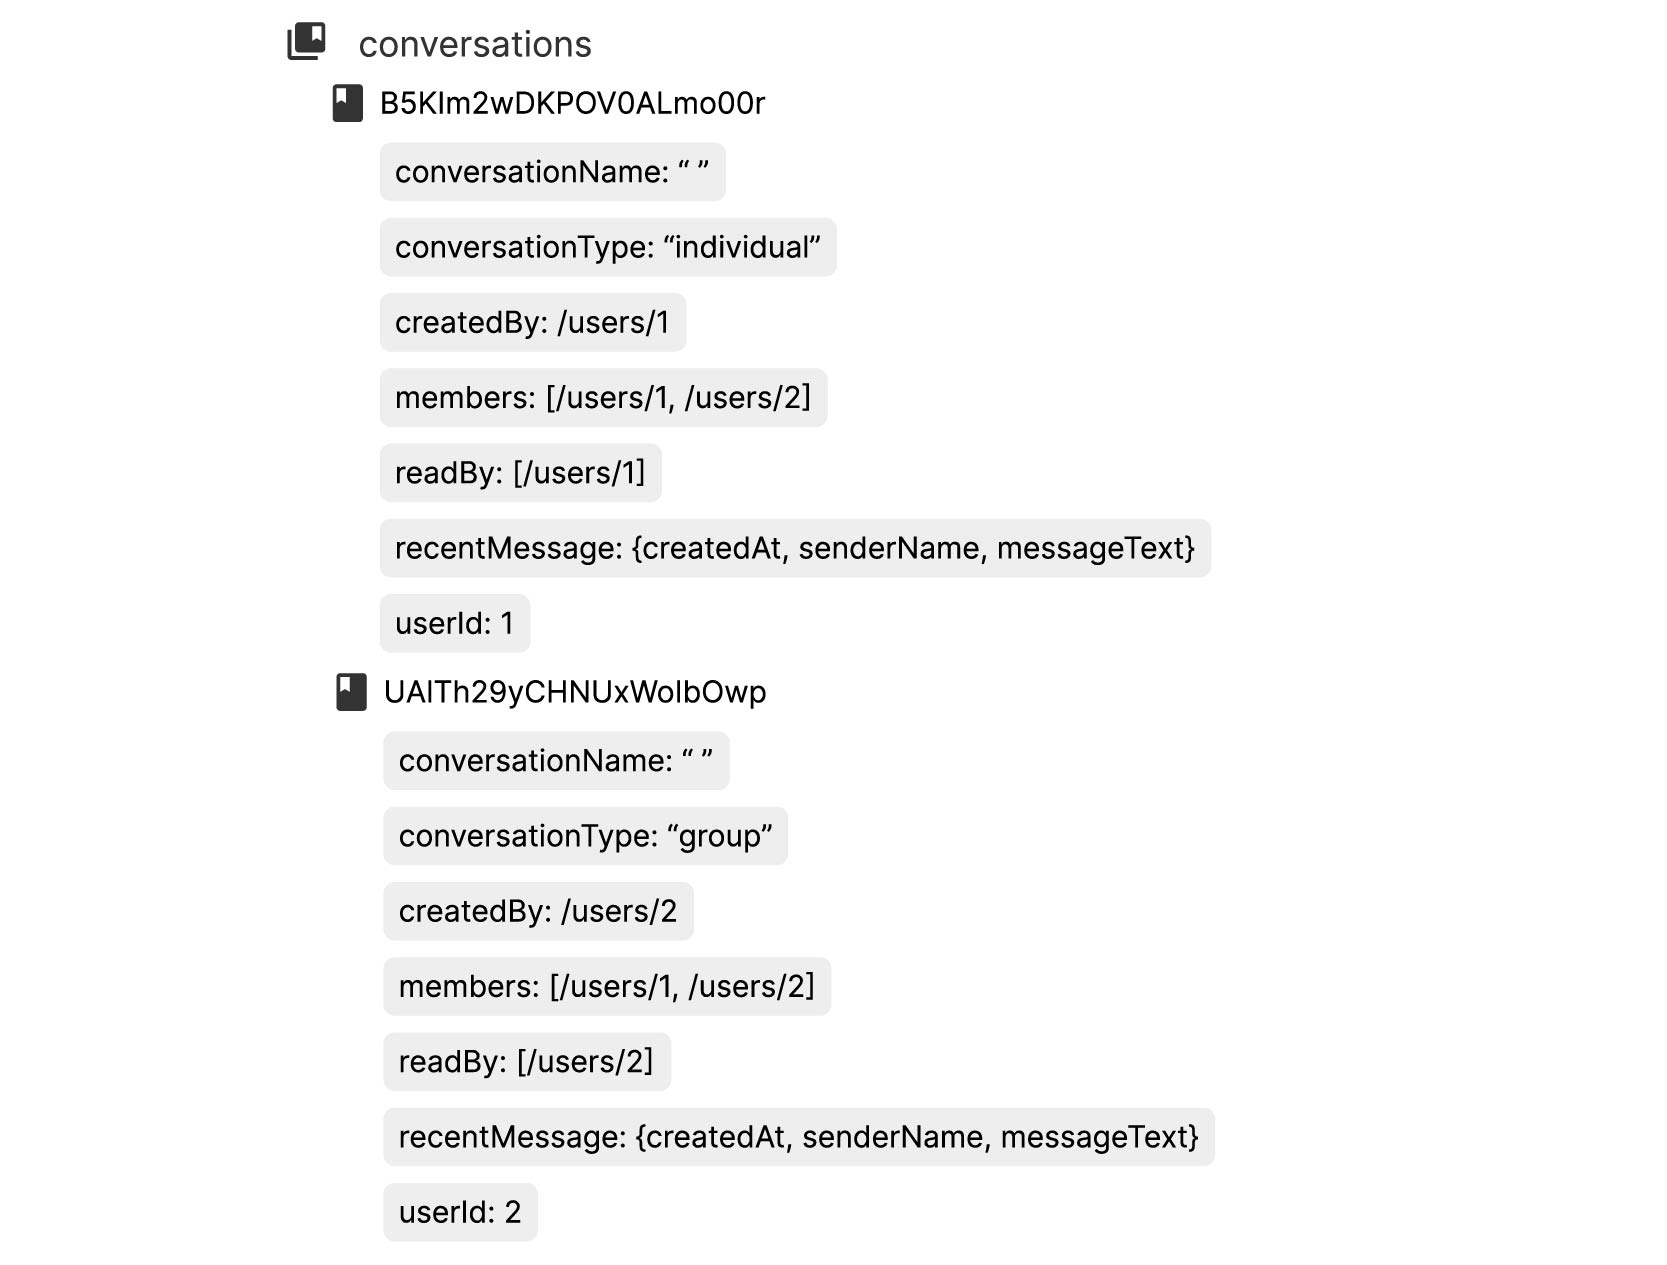The width and height of the screenshot is (1667, 1265).
Task: Select document UAlTh29yCHNUxWolbOwp
Action: [575, 692]
